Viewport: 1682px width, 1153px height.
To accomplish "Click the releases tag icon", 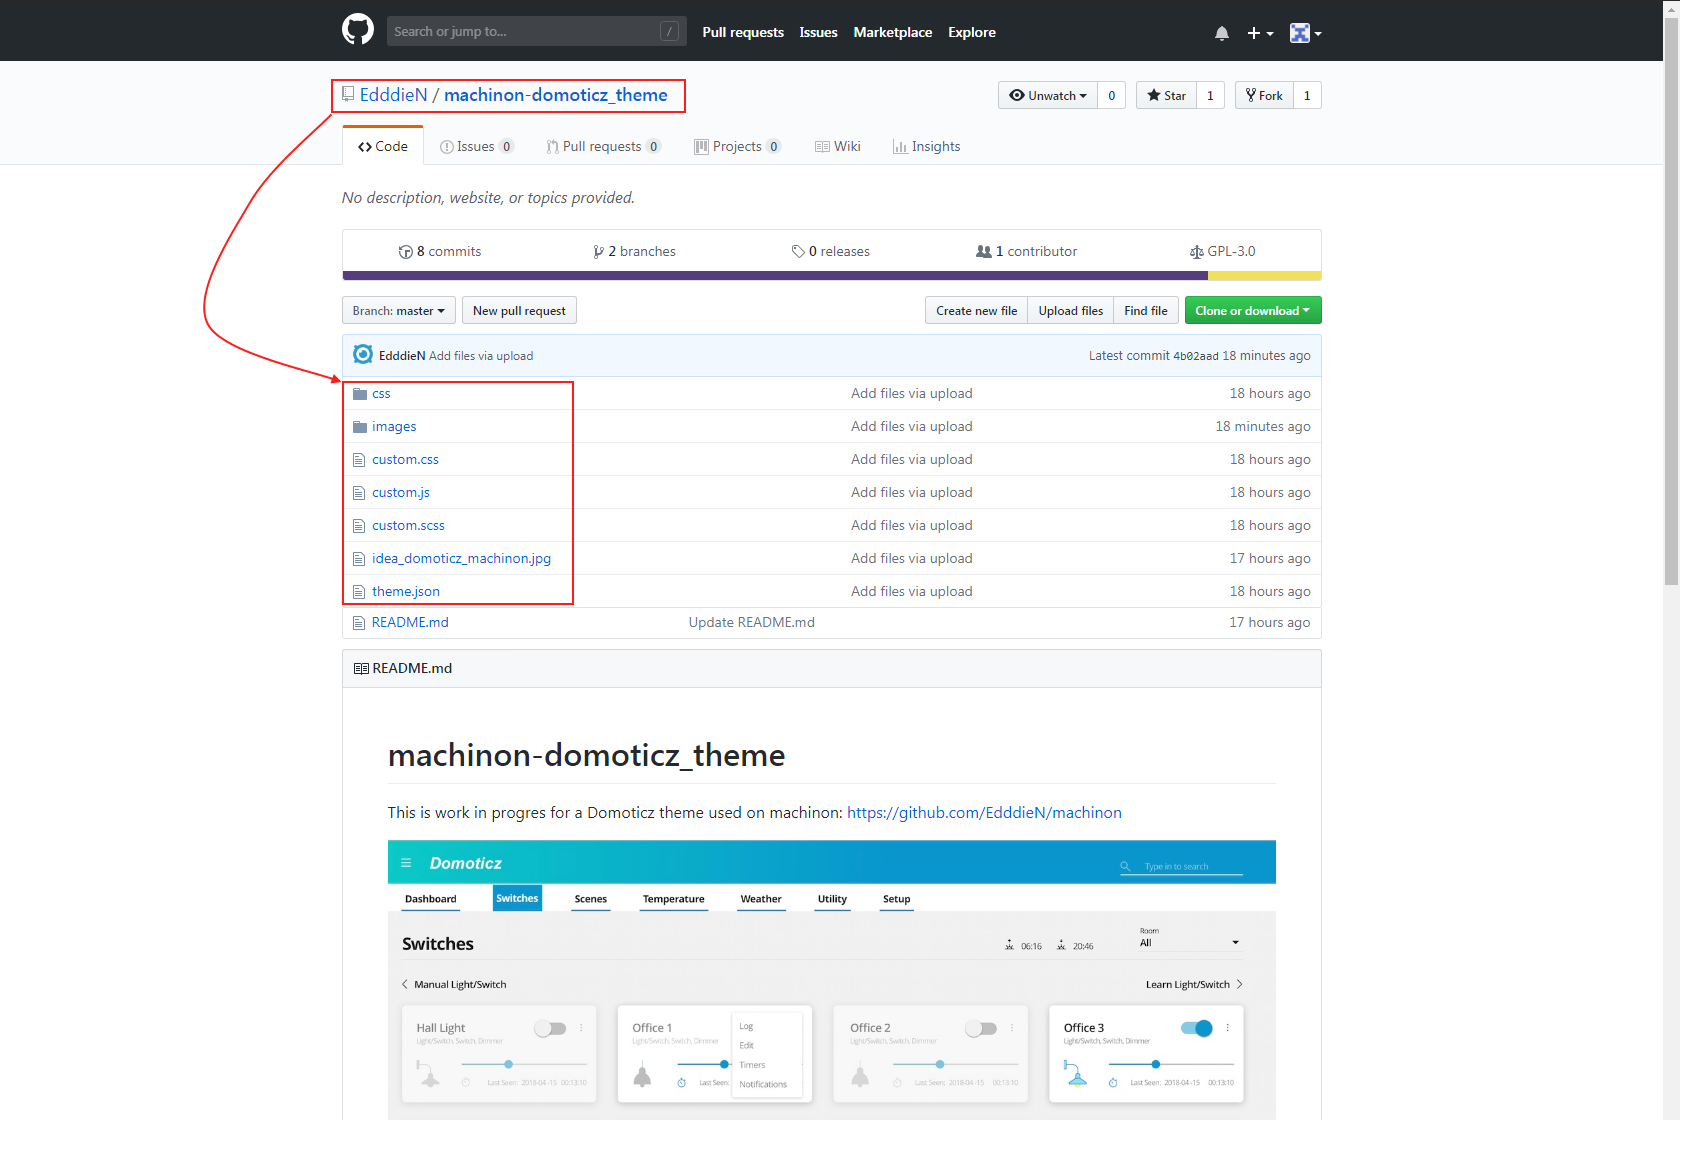I will pos(798,252).
